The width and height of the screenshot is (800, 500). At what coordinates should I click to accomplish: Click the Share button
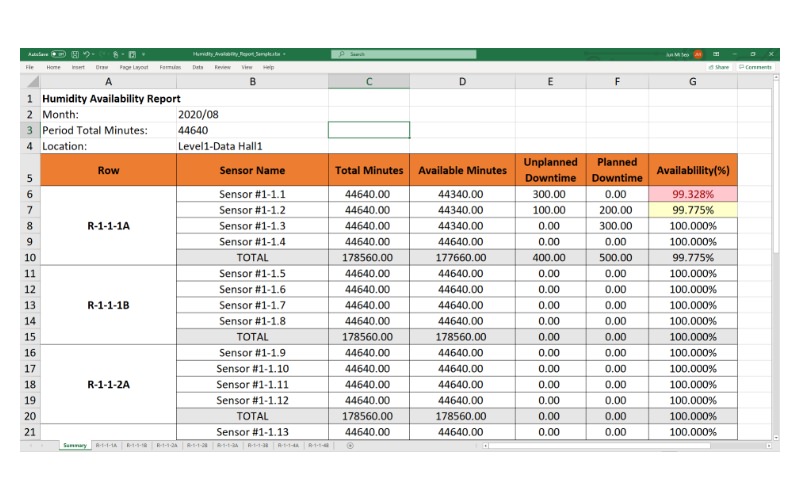719,67
